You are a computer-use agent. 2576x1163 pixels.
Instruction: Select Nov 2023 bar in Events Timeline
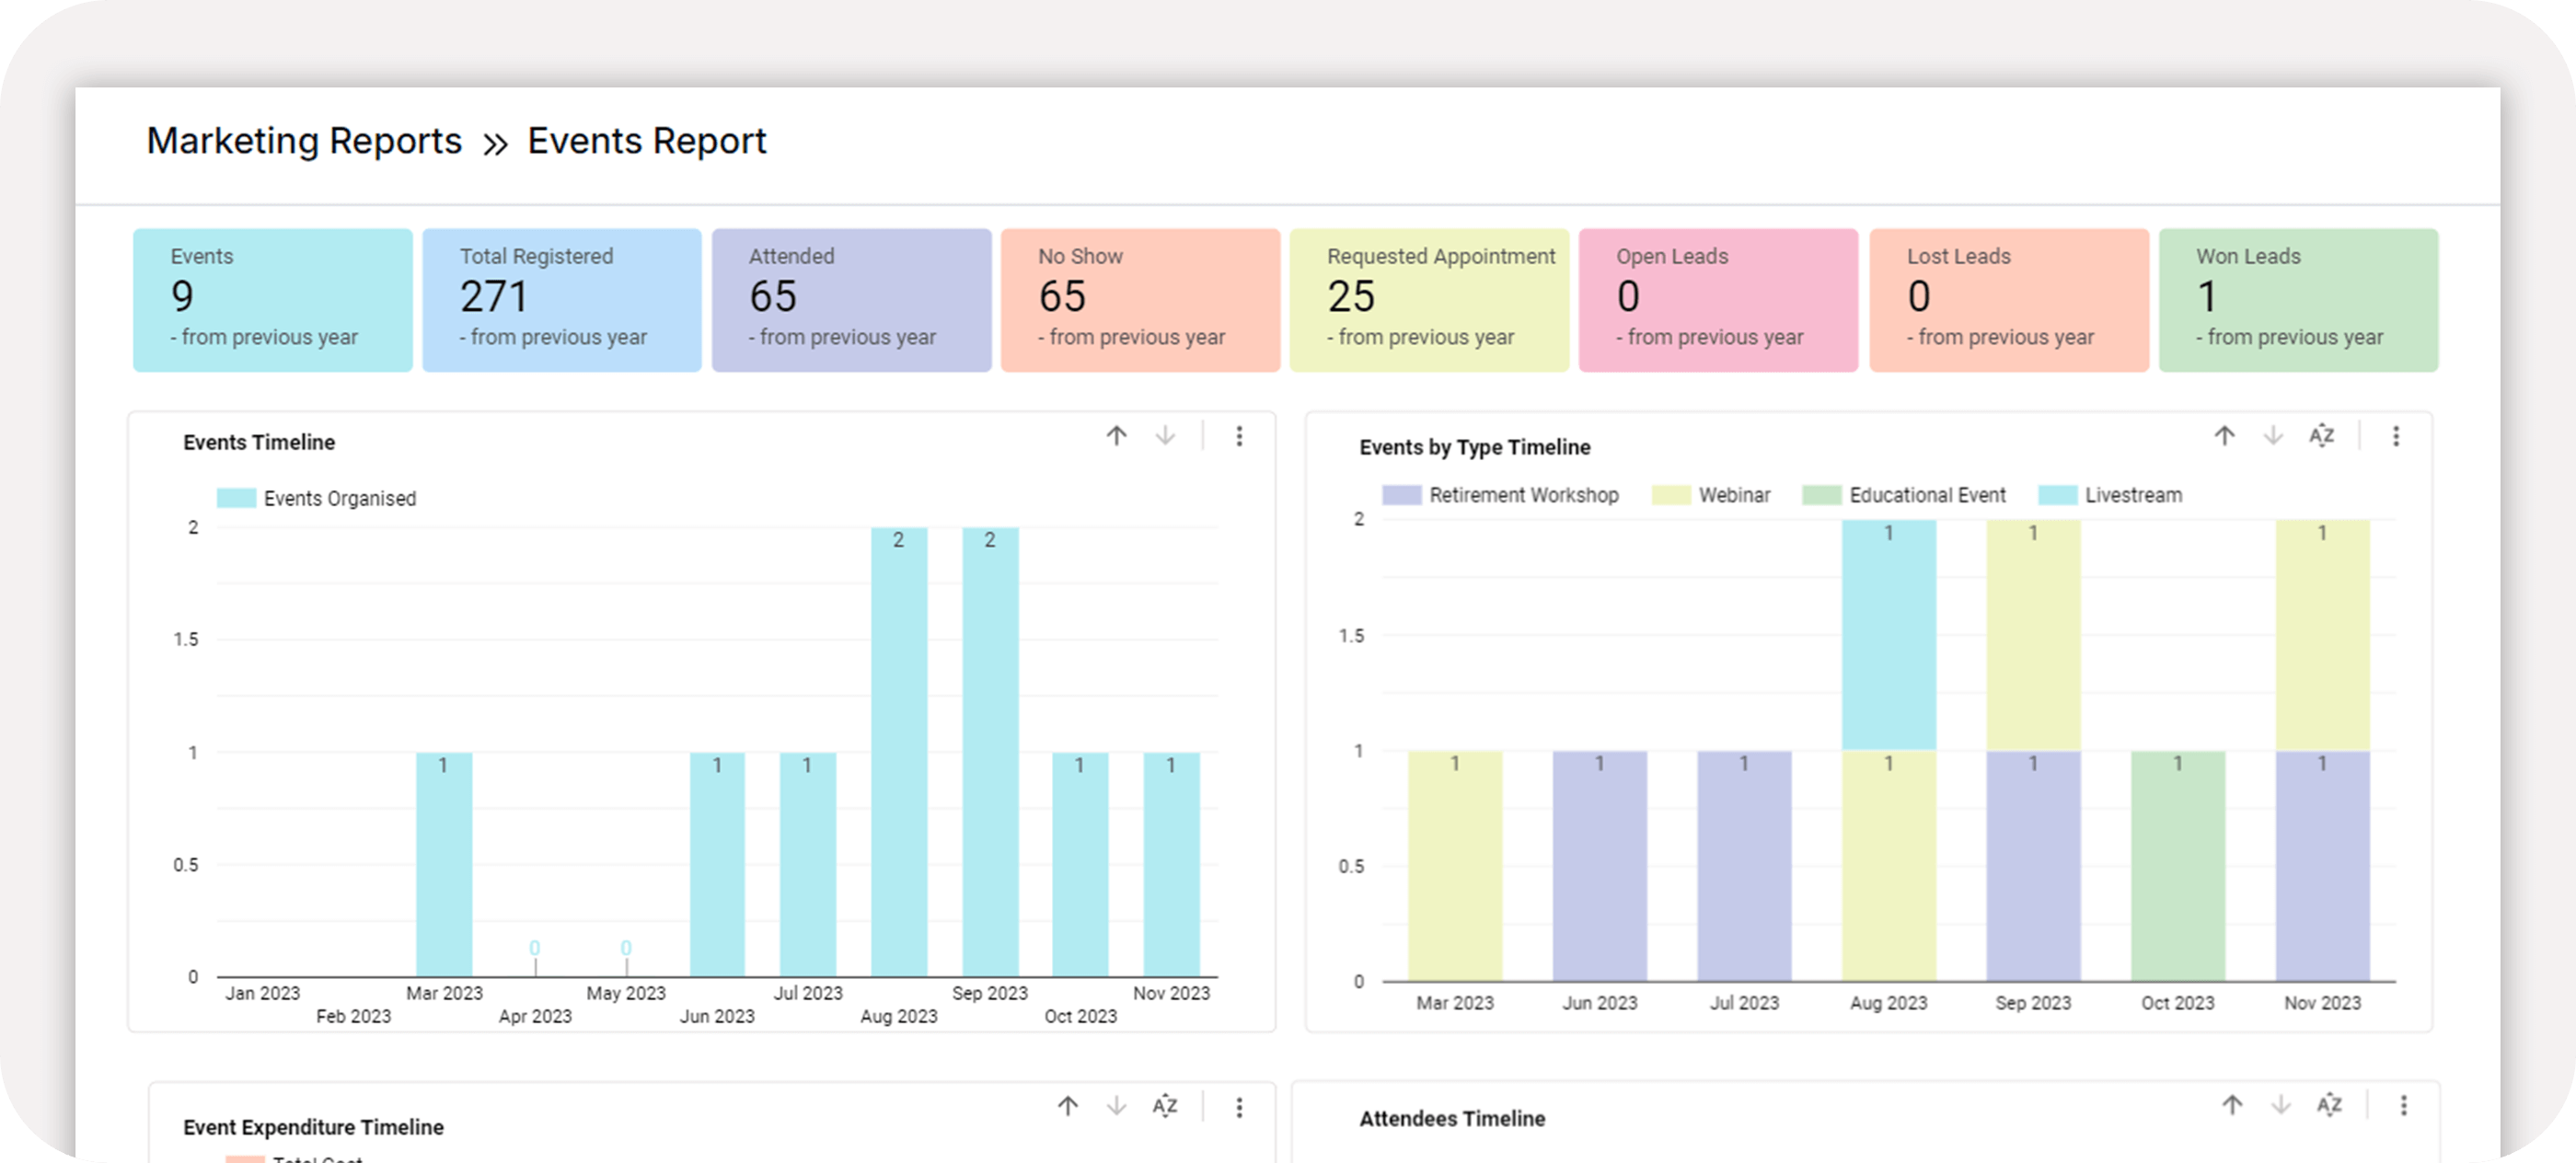[x=1172, y=864]
